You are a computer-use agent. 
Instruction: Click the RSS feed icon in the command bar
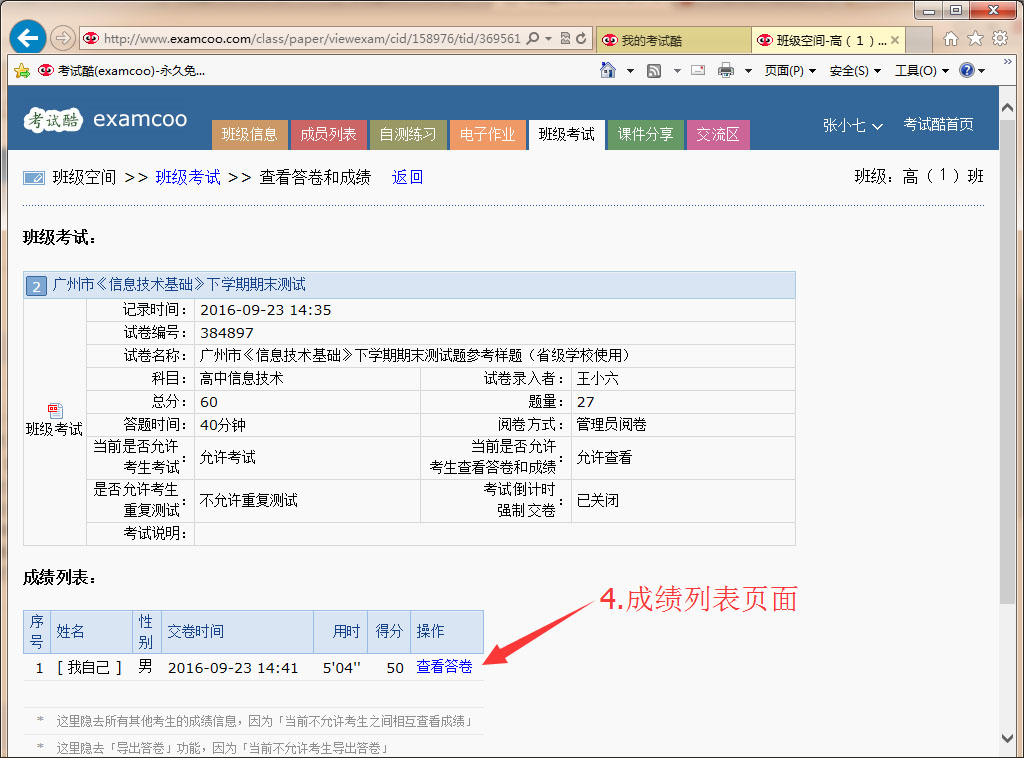tap(655, 70)
